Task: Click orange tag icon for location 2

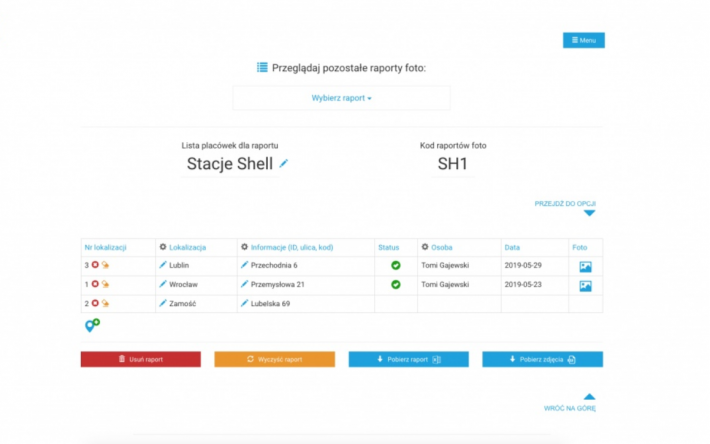Action: click(105, 303)
